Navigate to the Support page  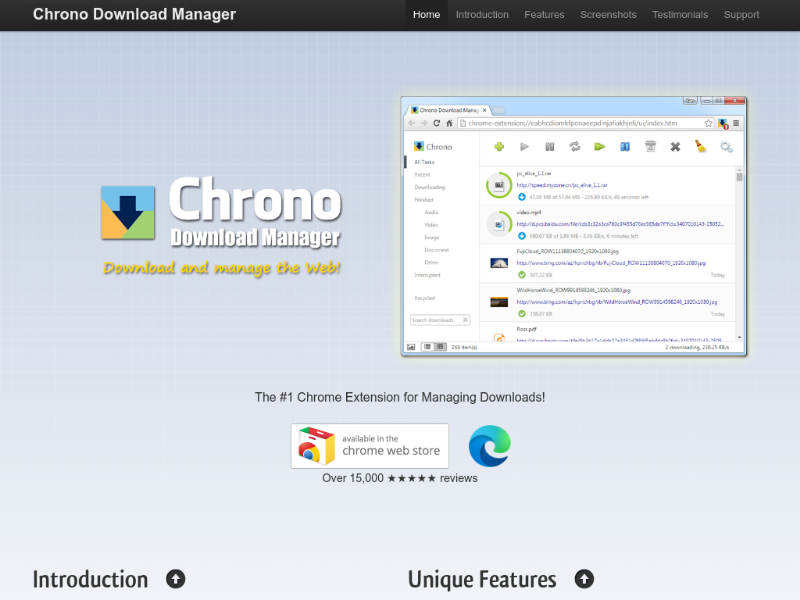click(x=741, y=15)
